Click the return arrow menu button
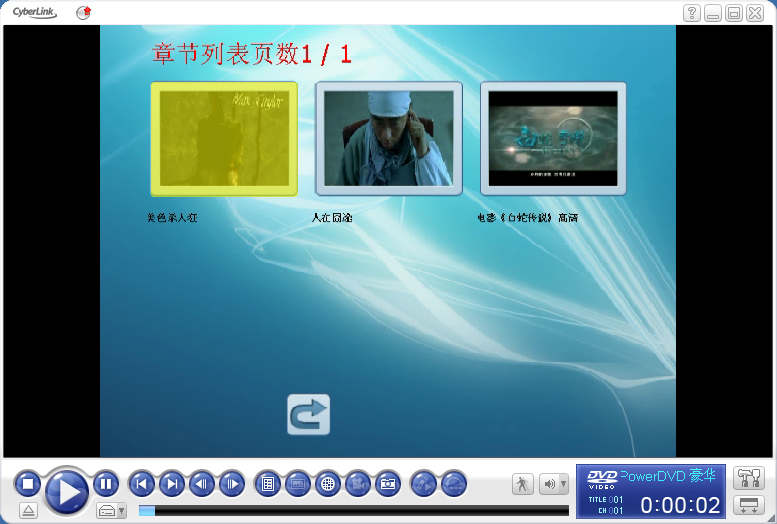Screen dimensions: 777x524 [308, 414]
